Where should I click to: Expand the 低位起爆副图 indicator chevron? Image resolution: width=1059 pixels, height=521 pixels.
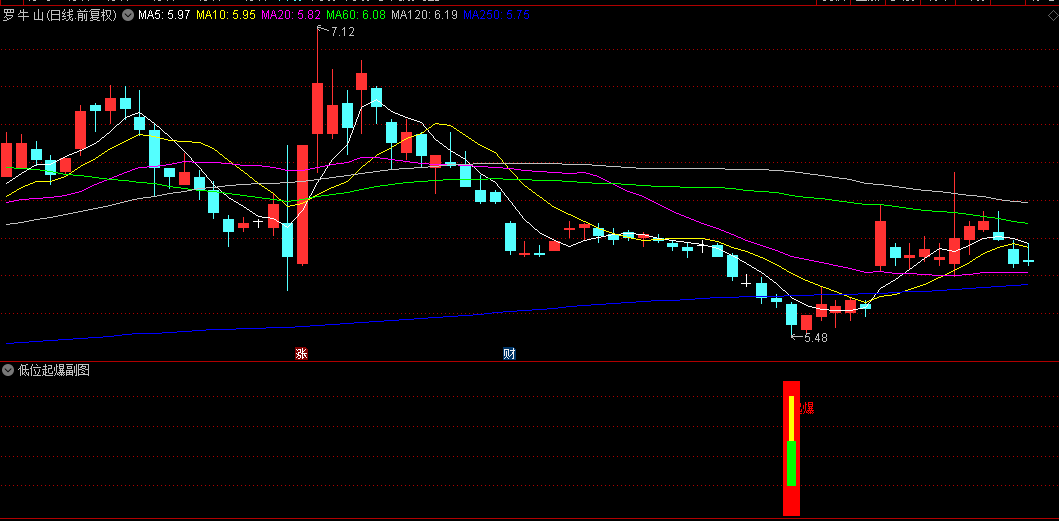[8, 370]
